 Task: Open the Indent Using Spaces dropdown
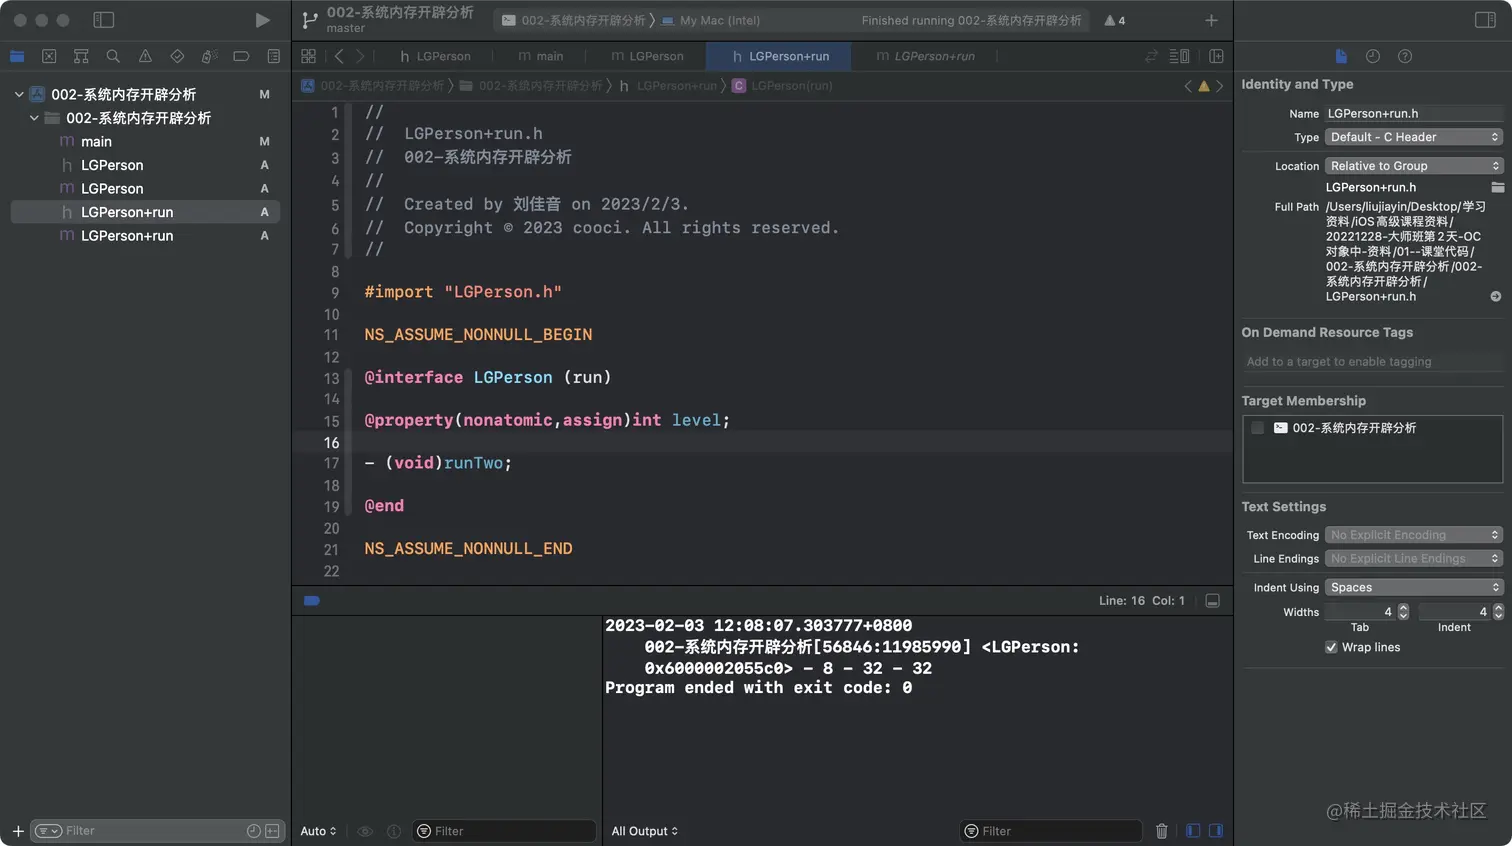1414,588
